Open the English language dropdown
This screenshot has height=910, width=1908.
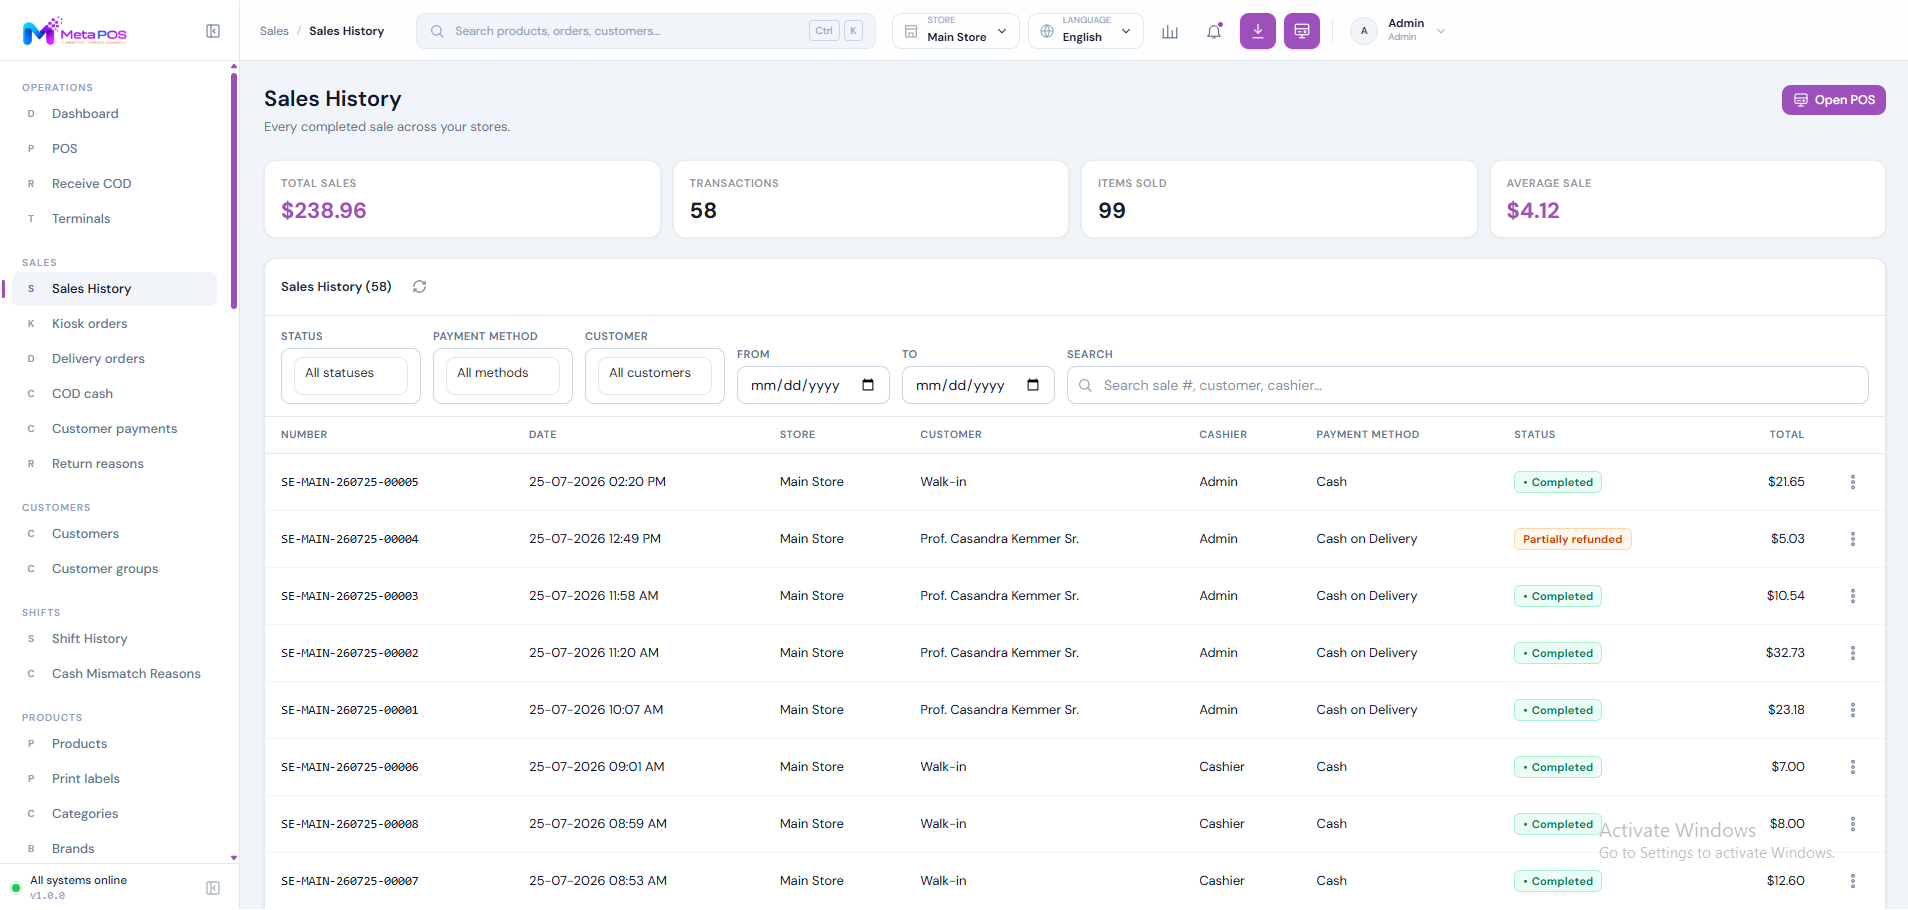coord(1086,31)
